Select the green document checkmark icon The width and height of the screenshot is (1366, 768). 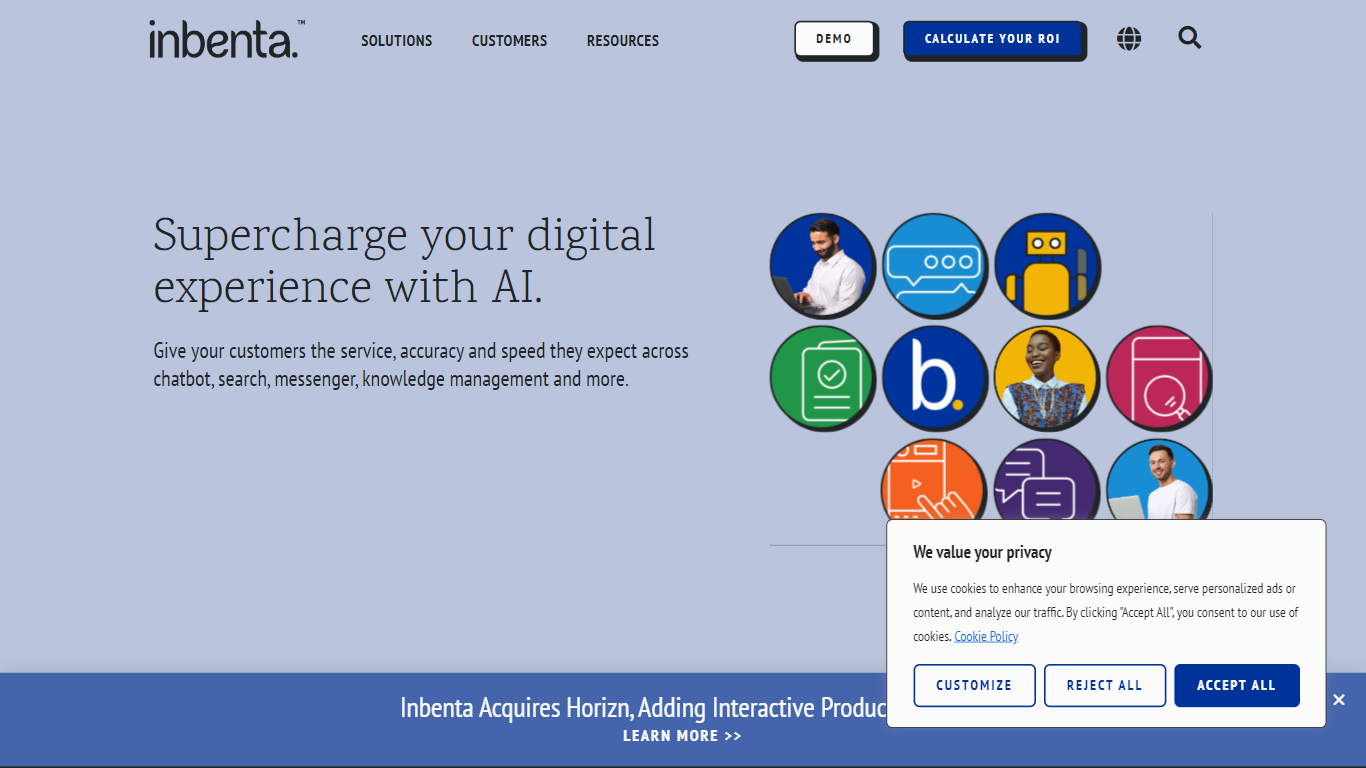tap(822, 378)
